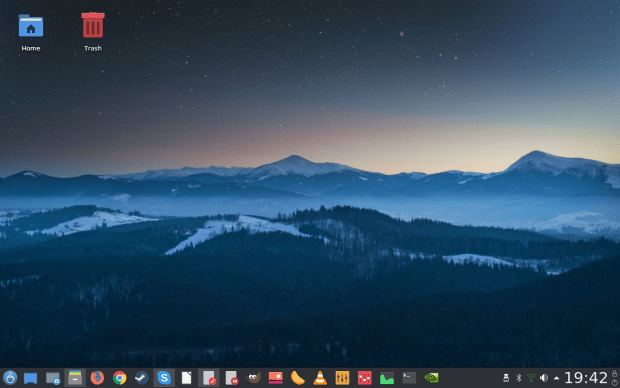Open the file manager drawer icon
Image resolution: width=620 pixels, height=388 pixels.
pyautogui.click(x=75, y=378)
